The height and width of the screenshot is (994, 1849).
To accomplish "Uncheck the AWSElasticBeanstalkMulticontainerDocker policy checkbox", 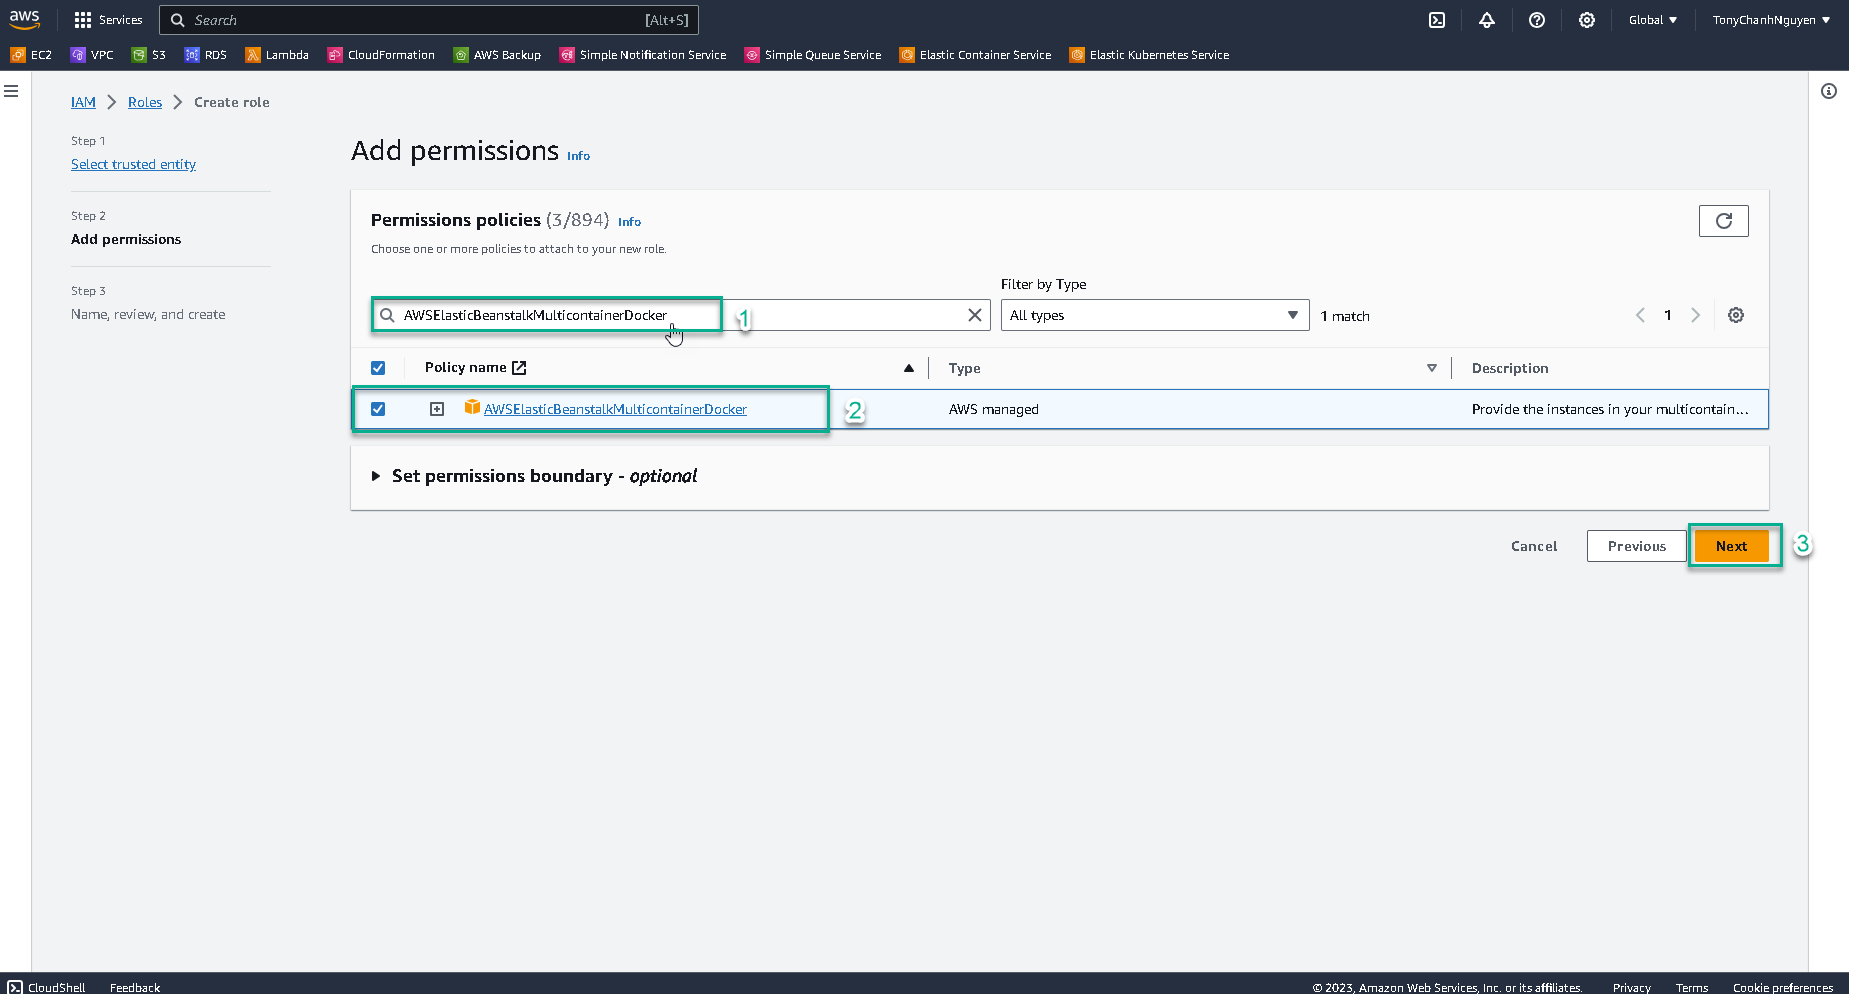I will 378,409.
